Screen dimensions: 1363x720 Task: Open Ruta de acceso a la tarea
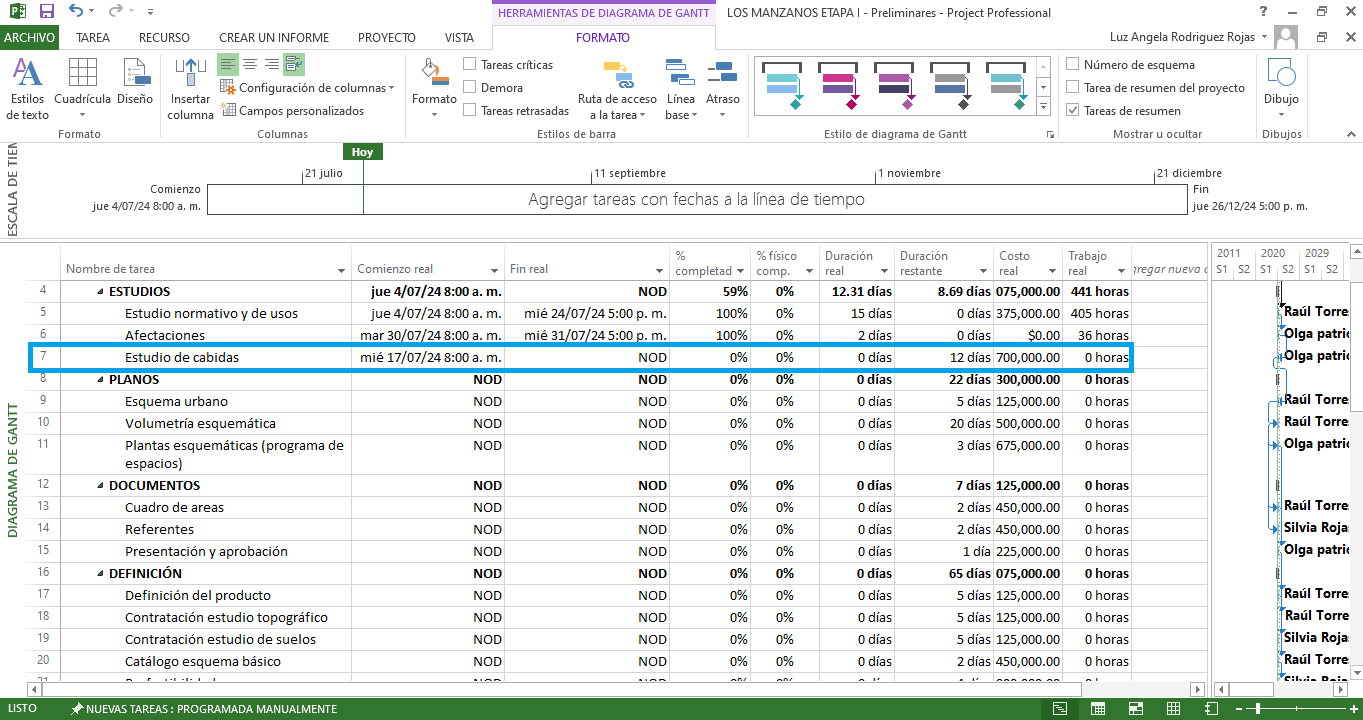tap(617, 88)
